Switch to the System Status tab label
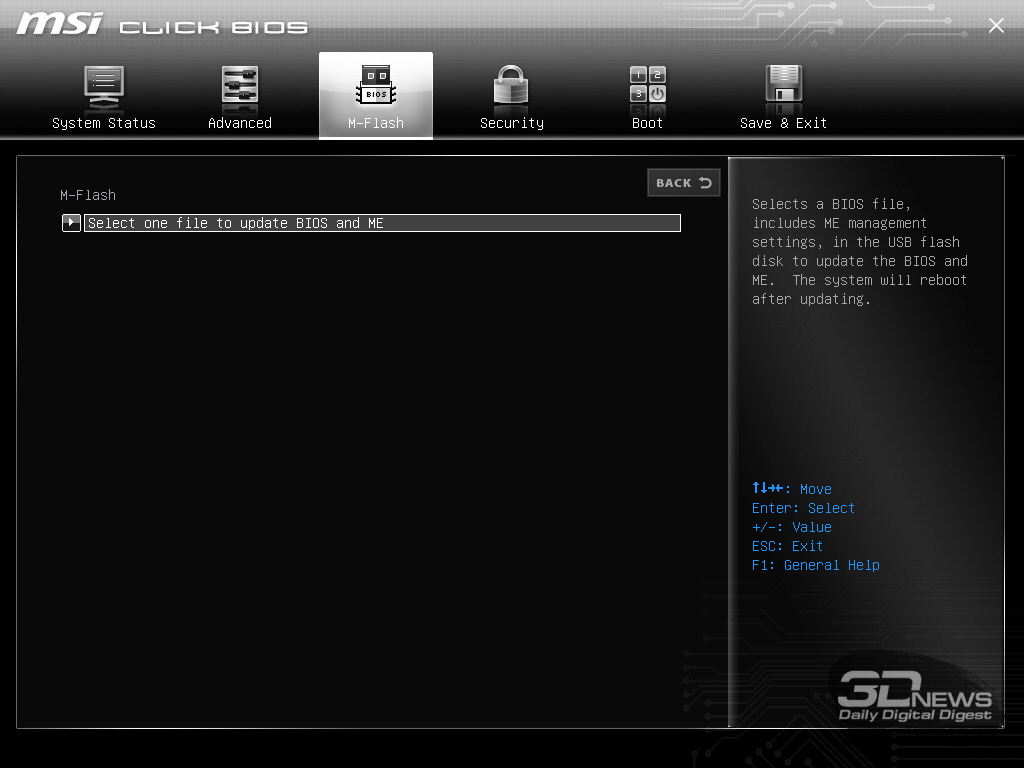 (x=104, y=123)
